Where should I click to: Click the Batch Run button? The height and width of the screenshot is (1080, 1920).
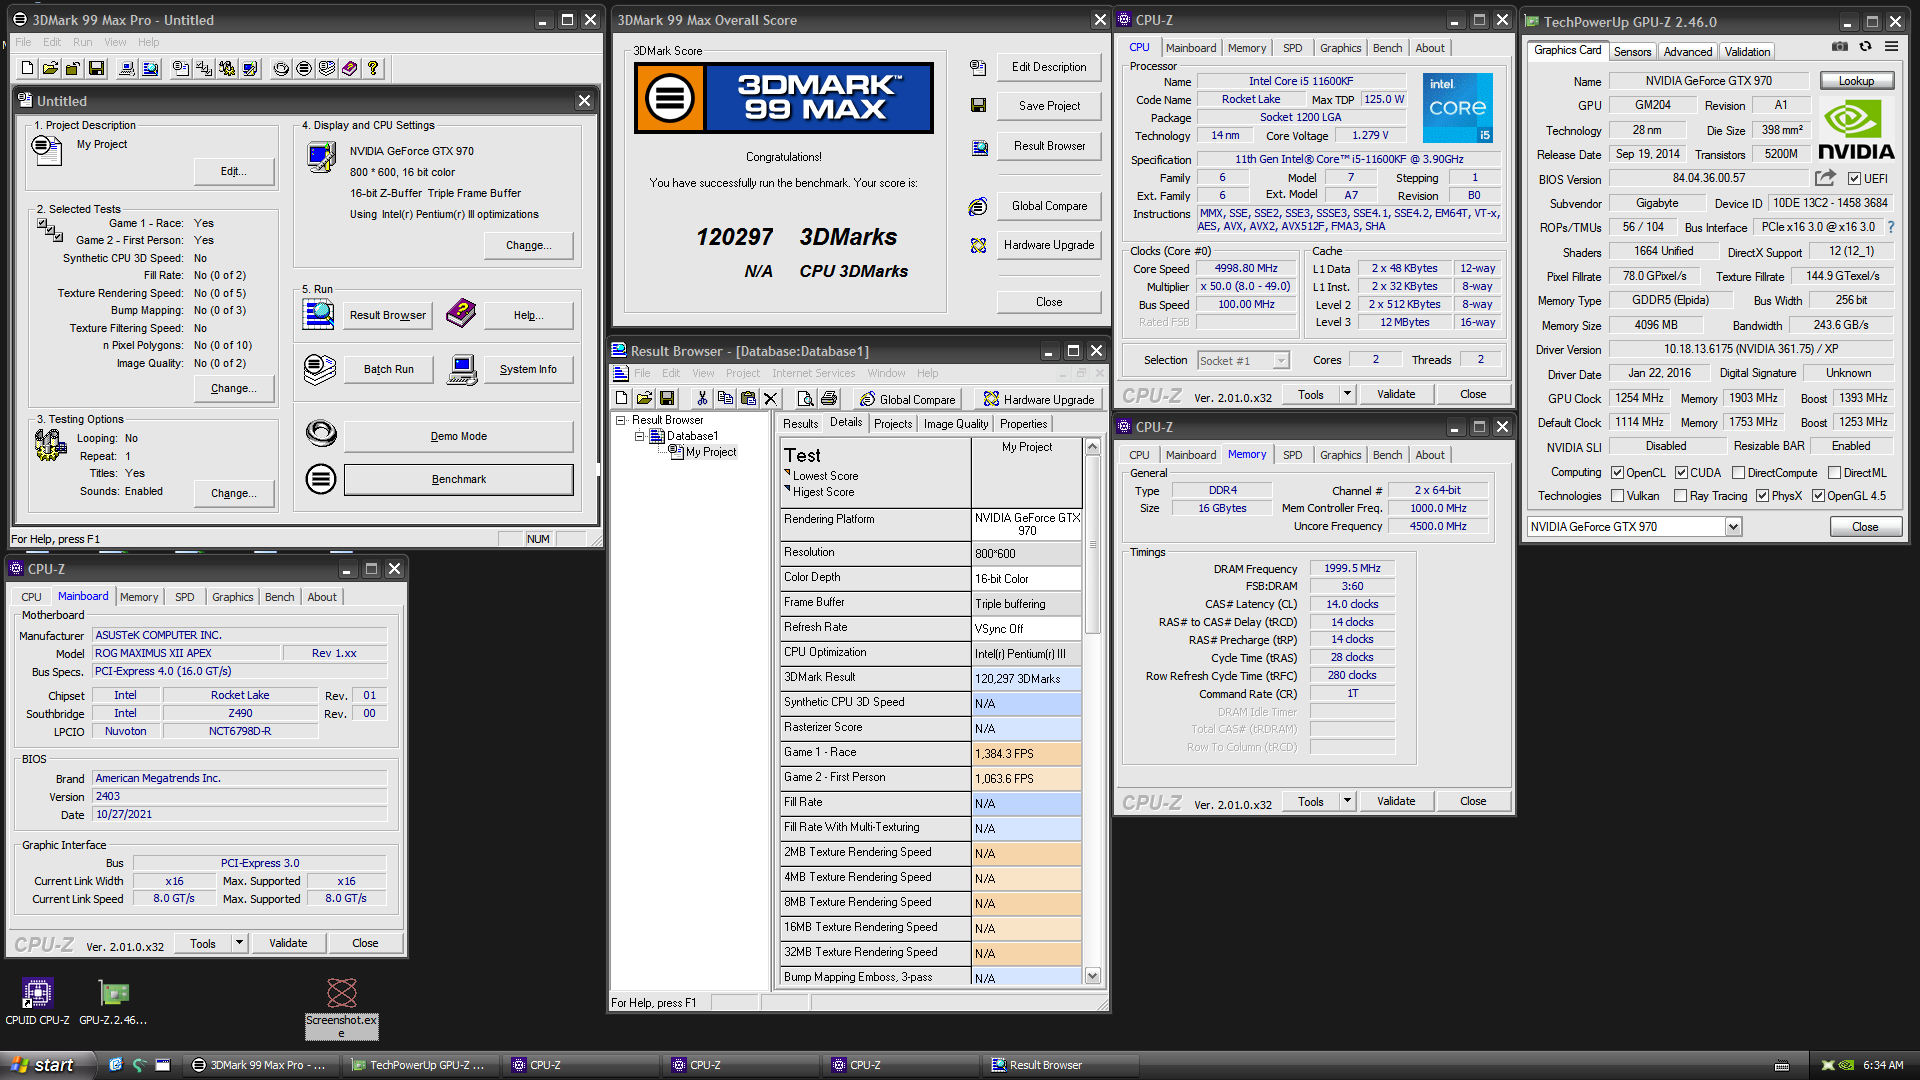point(389,369)
